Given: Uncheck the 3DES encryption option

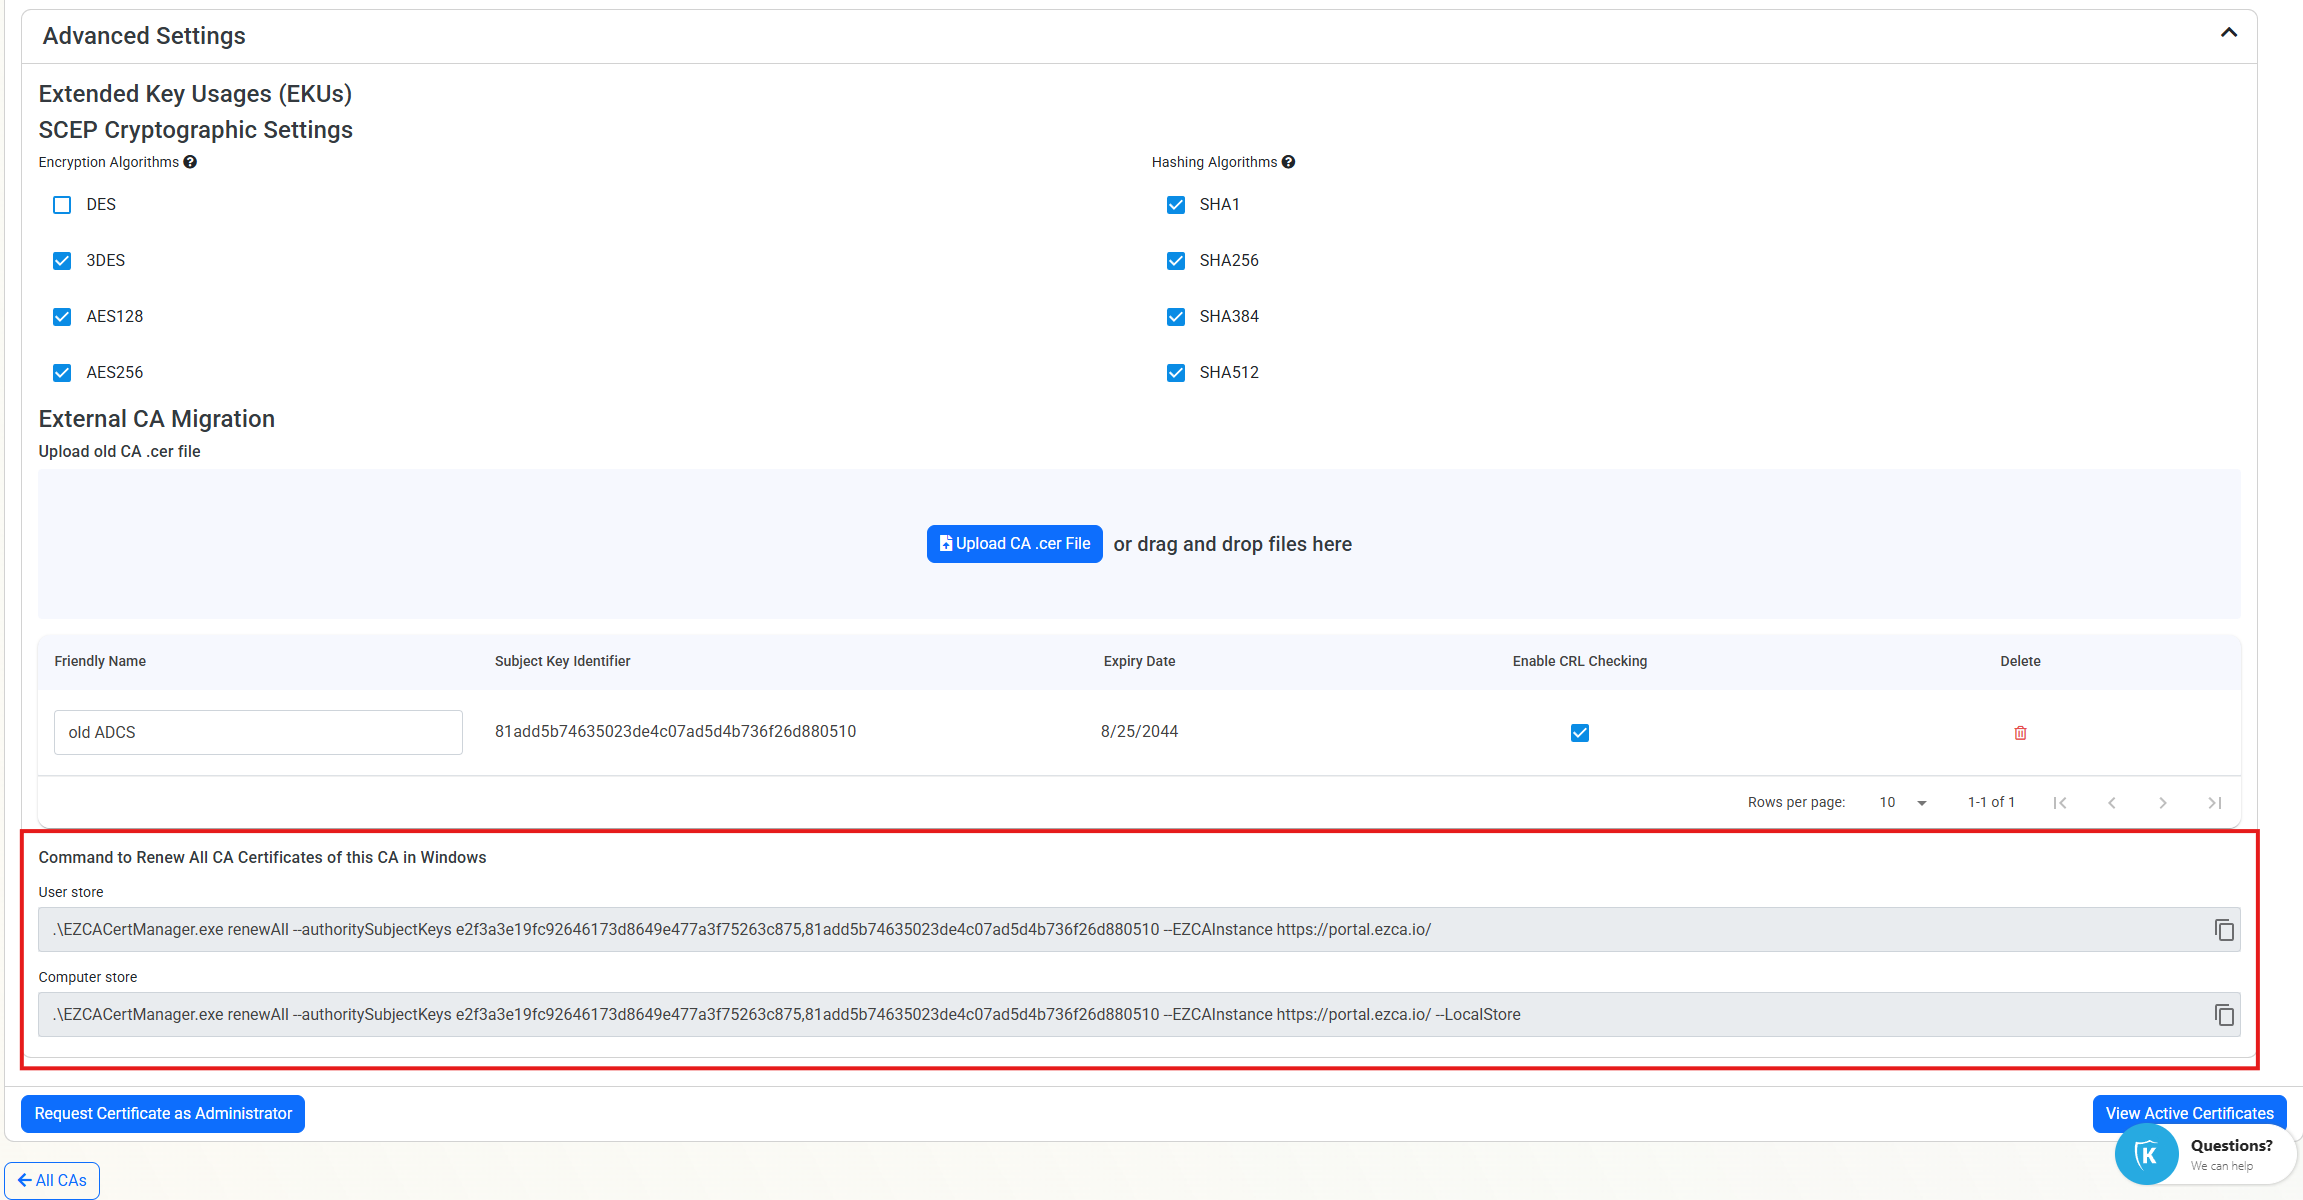Looking at the screenshot, I should pyautogui.click(x=62, y=260).
